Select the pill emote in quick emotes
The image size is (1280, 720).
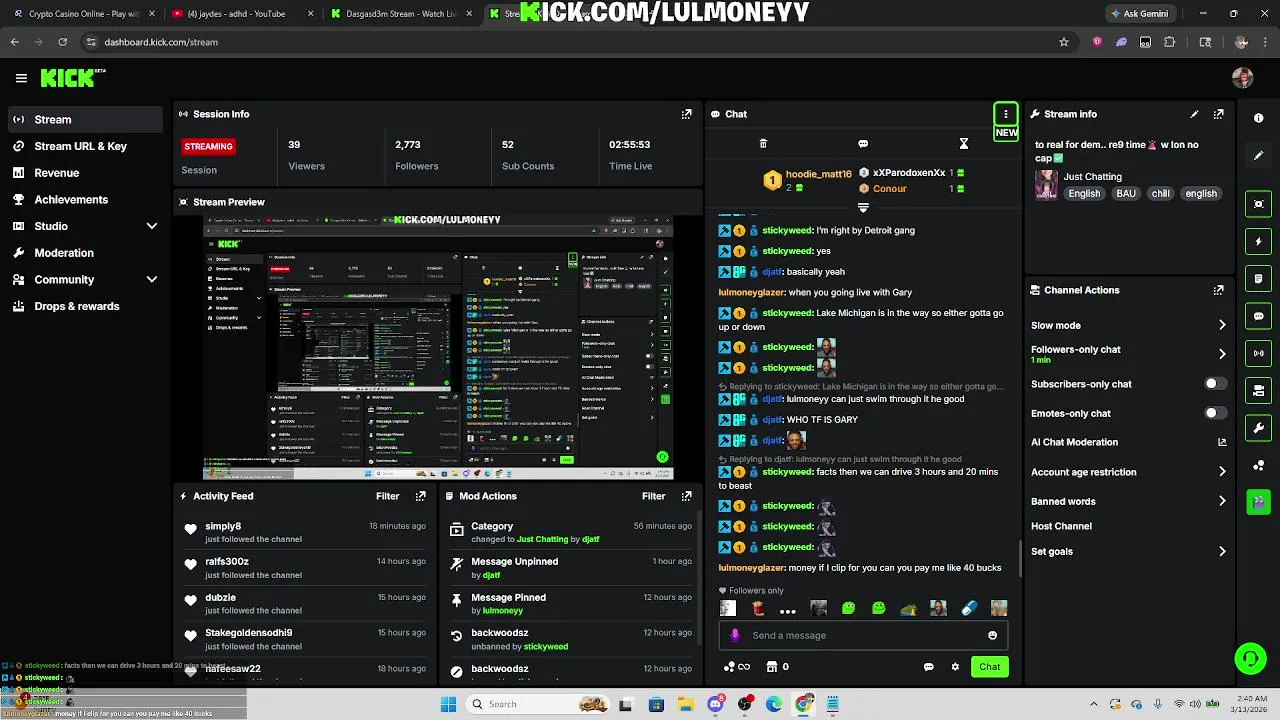pyautogui.click(x=968, y=608)
